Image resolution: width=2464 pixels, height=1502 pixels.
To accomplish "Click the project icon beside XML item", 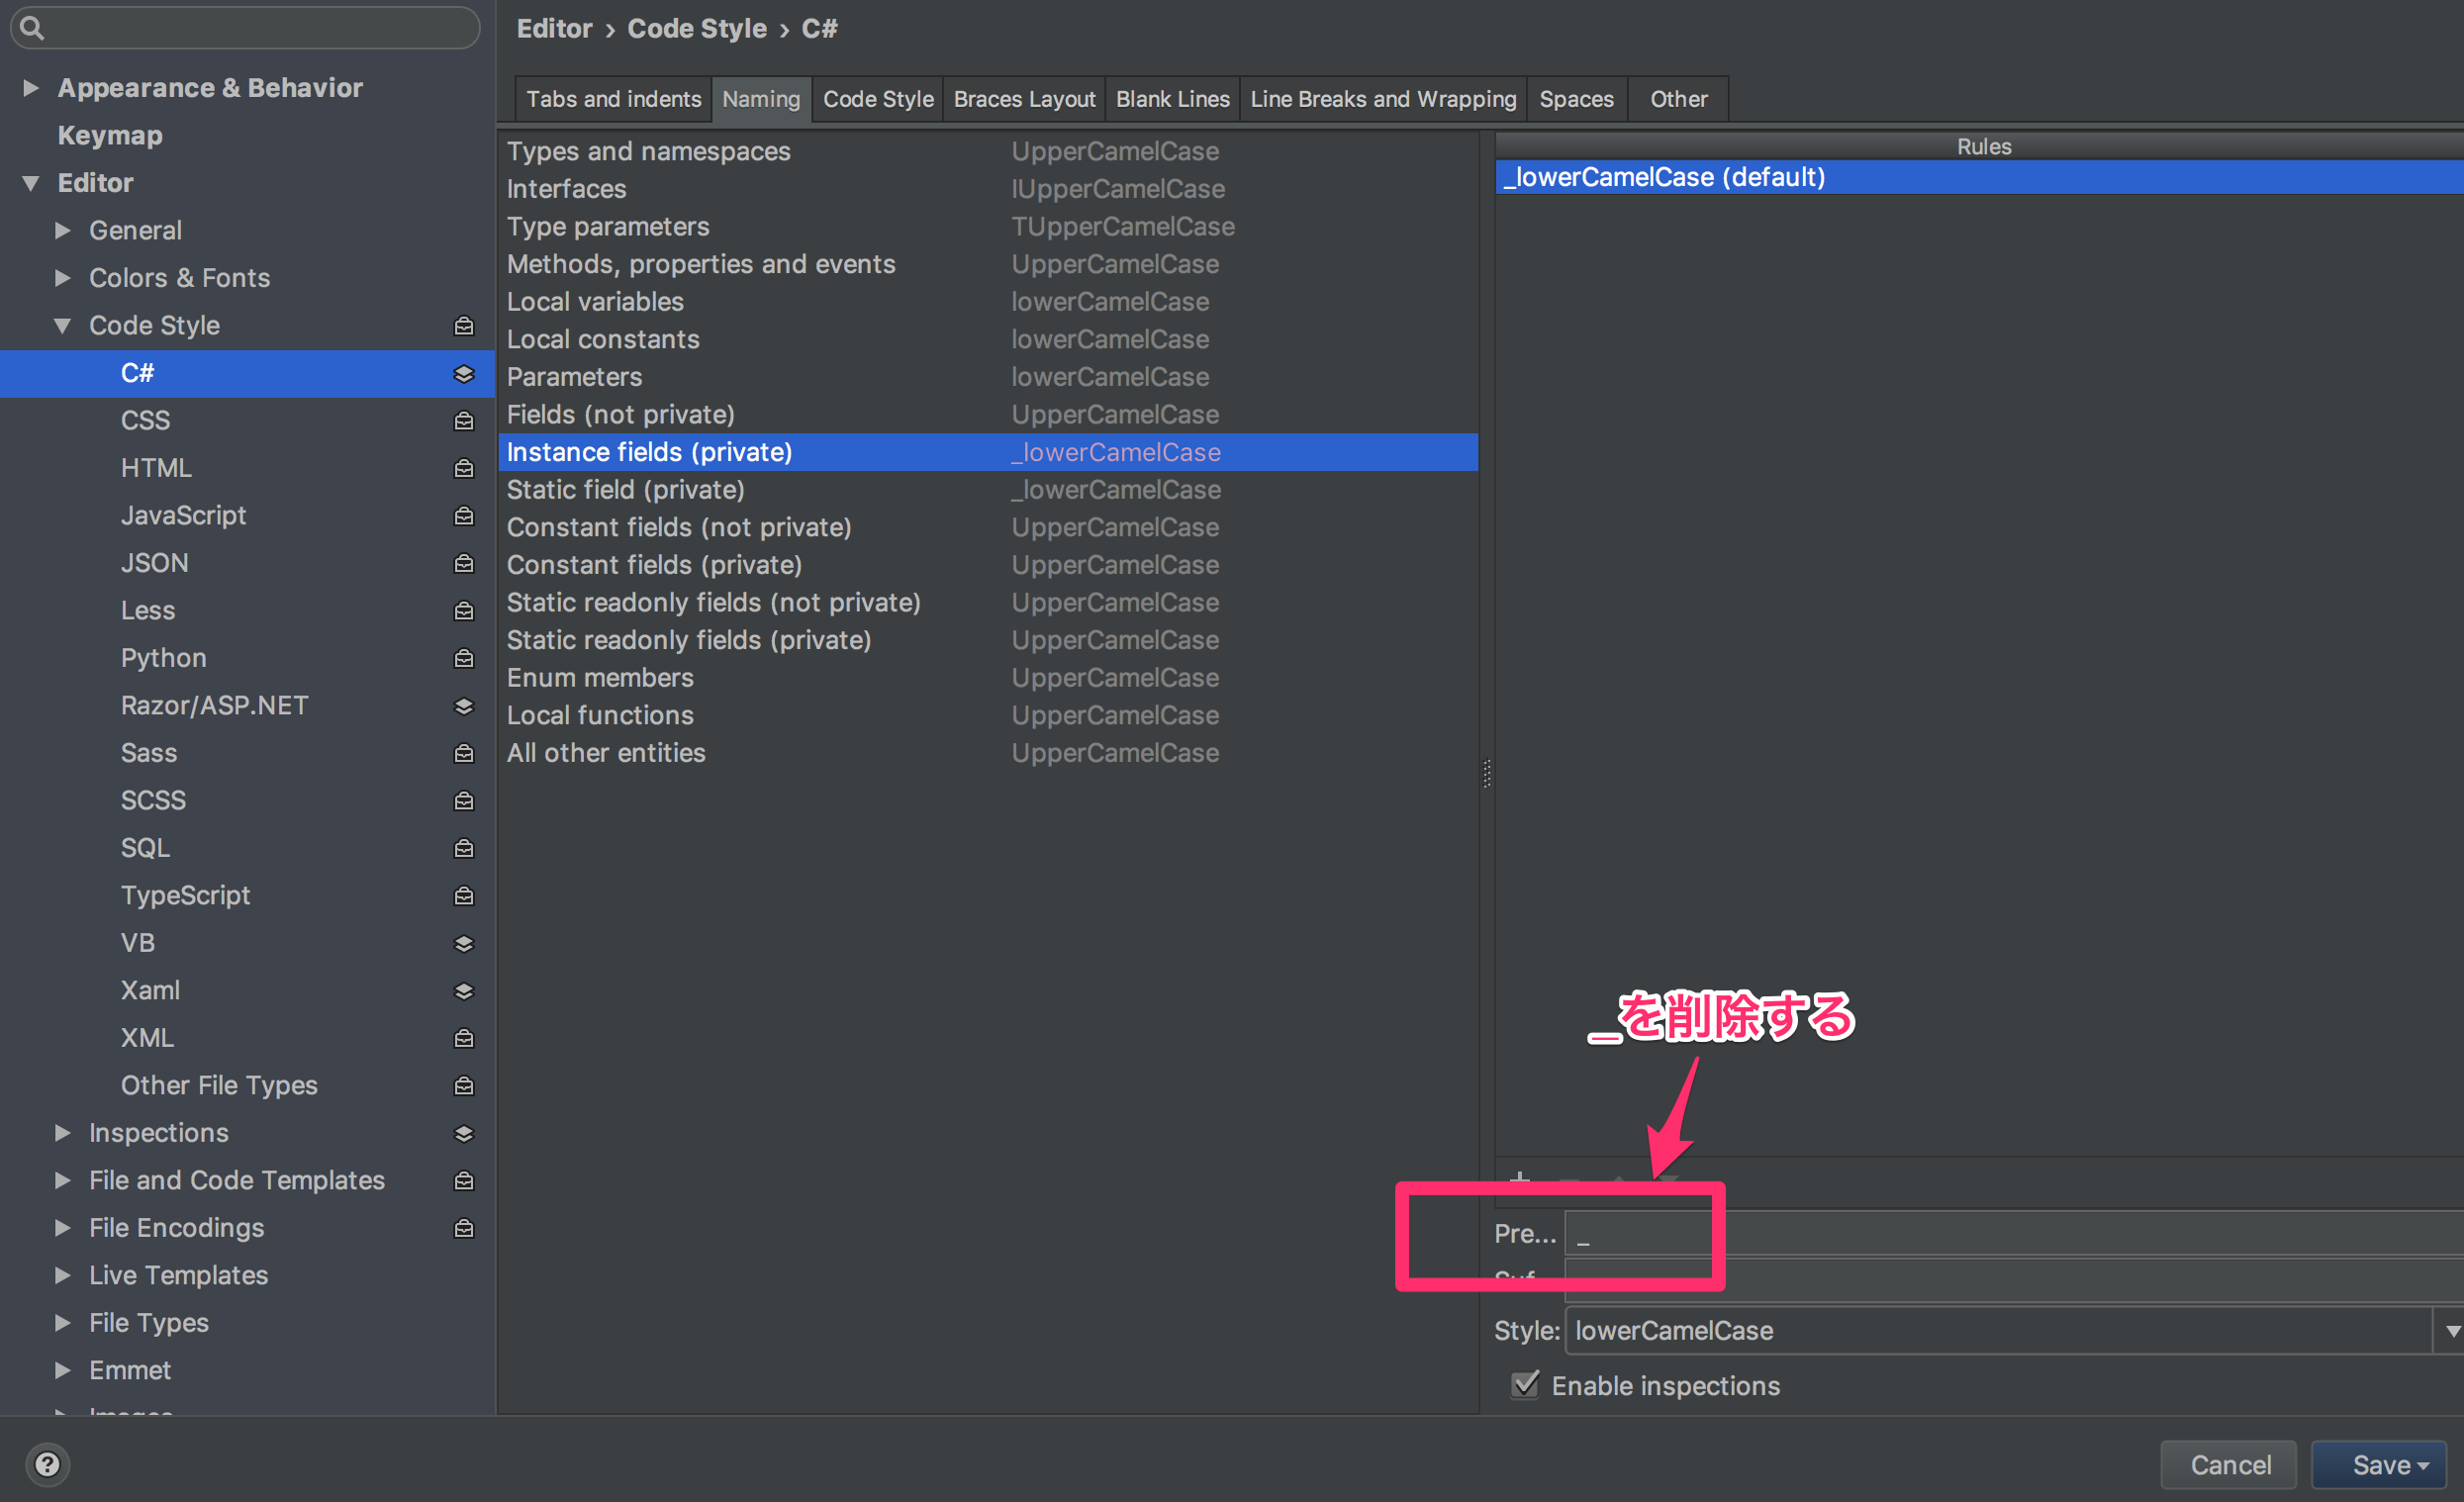I will pyautogui.click(x=464, y=1038).
